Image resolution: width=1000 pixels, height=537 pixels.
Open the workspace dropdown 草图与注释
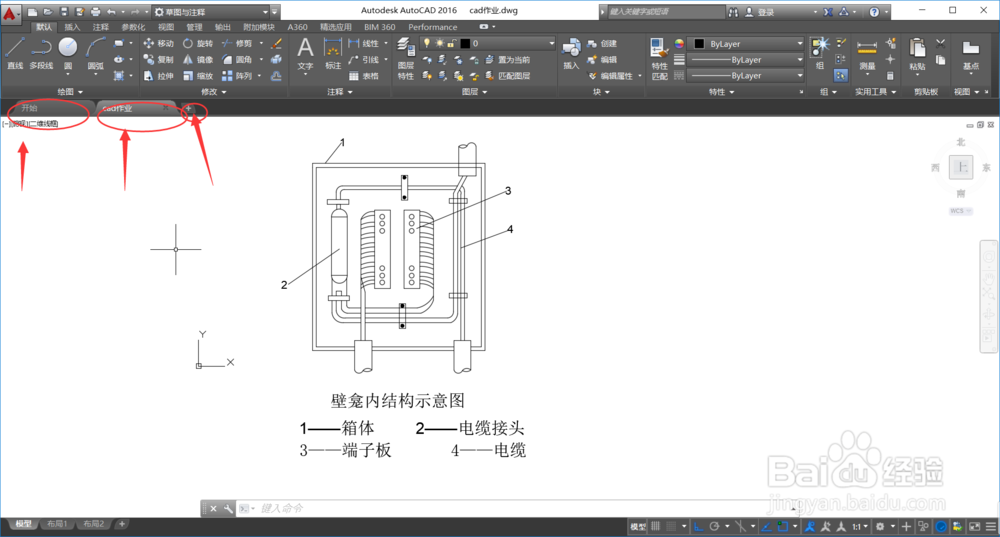point(210,11)
